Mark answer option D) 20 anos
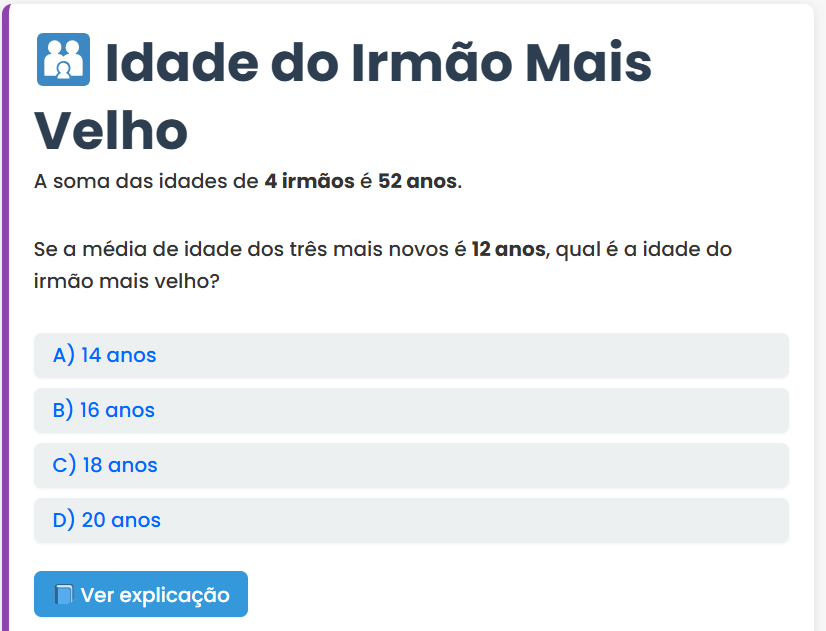This screenshot has height=631, width=826. tap(411, 520)
